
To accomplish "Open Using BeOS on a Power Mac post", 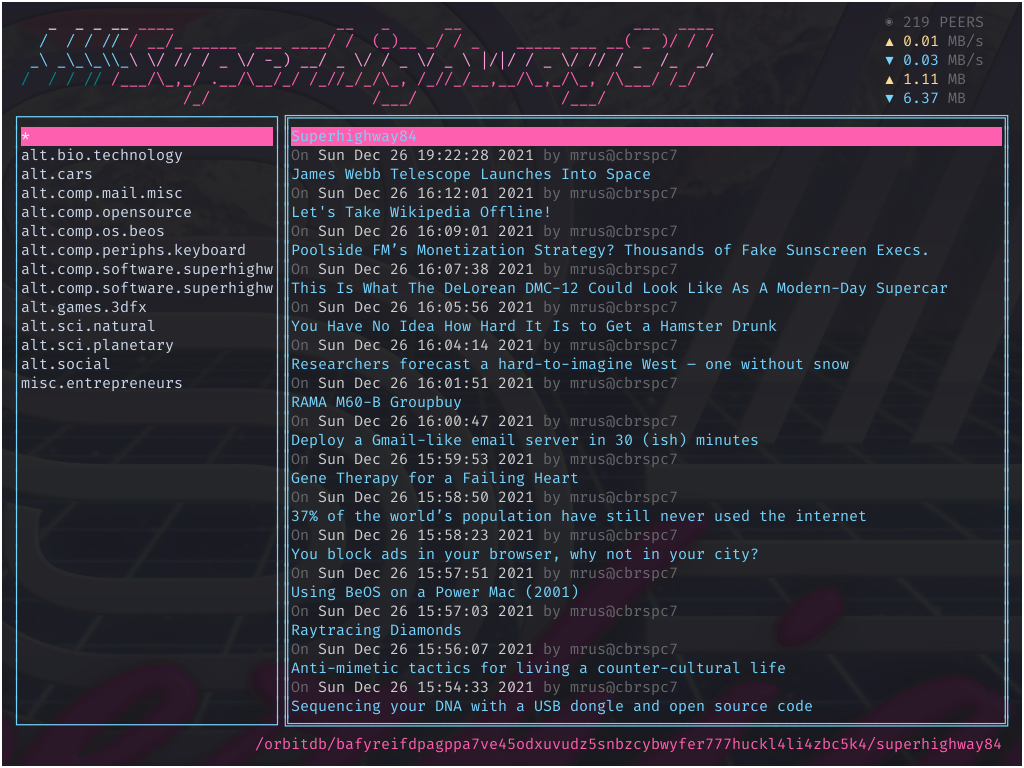I will coord(435,592).
